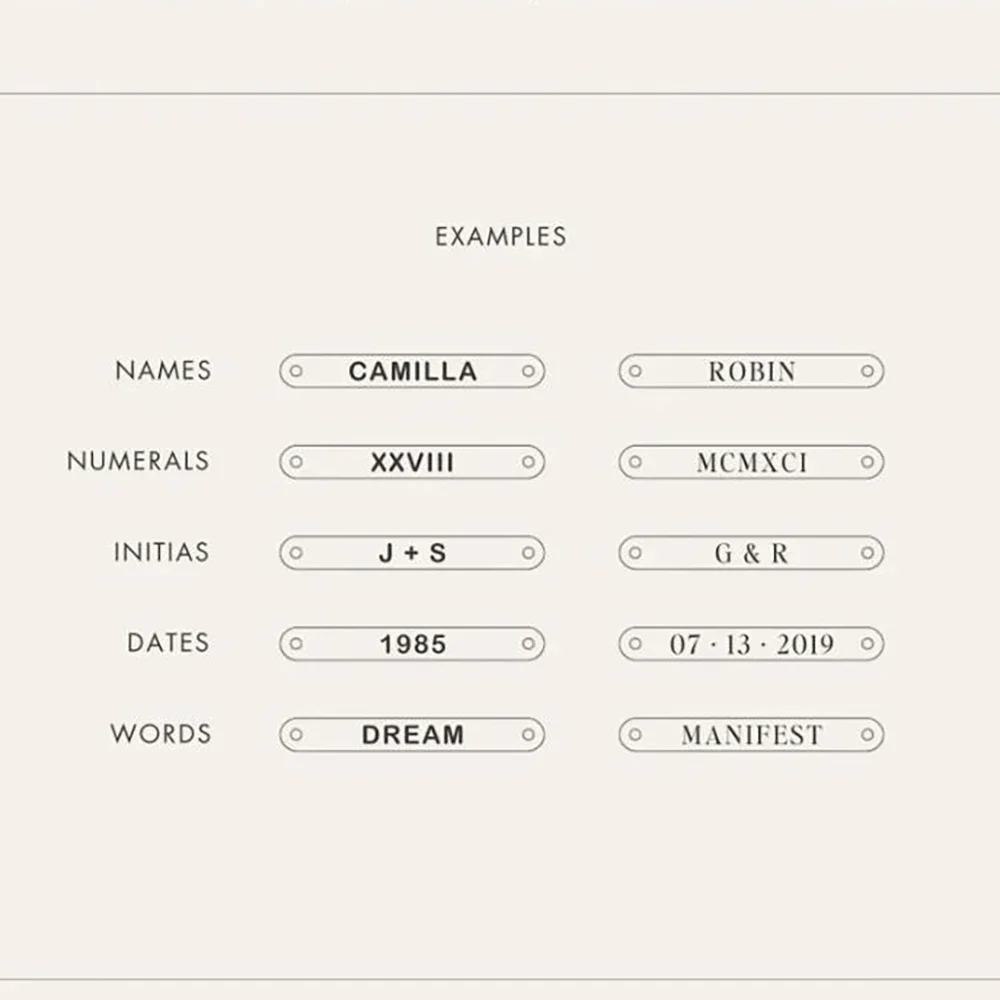Select the NAMES row label
1000x1000 pixels.
(x=163, y=371)
